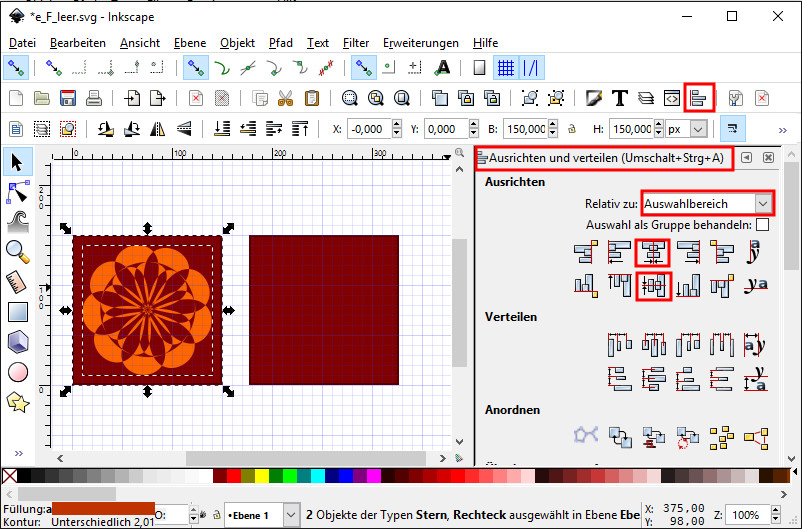The width and height of the screenshot is (802, 529).
Task: Expand toolbox overflow chevron at bottom
Action: click(18, 453)
